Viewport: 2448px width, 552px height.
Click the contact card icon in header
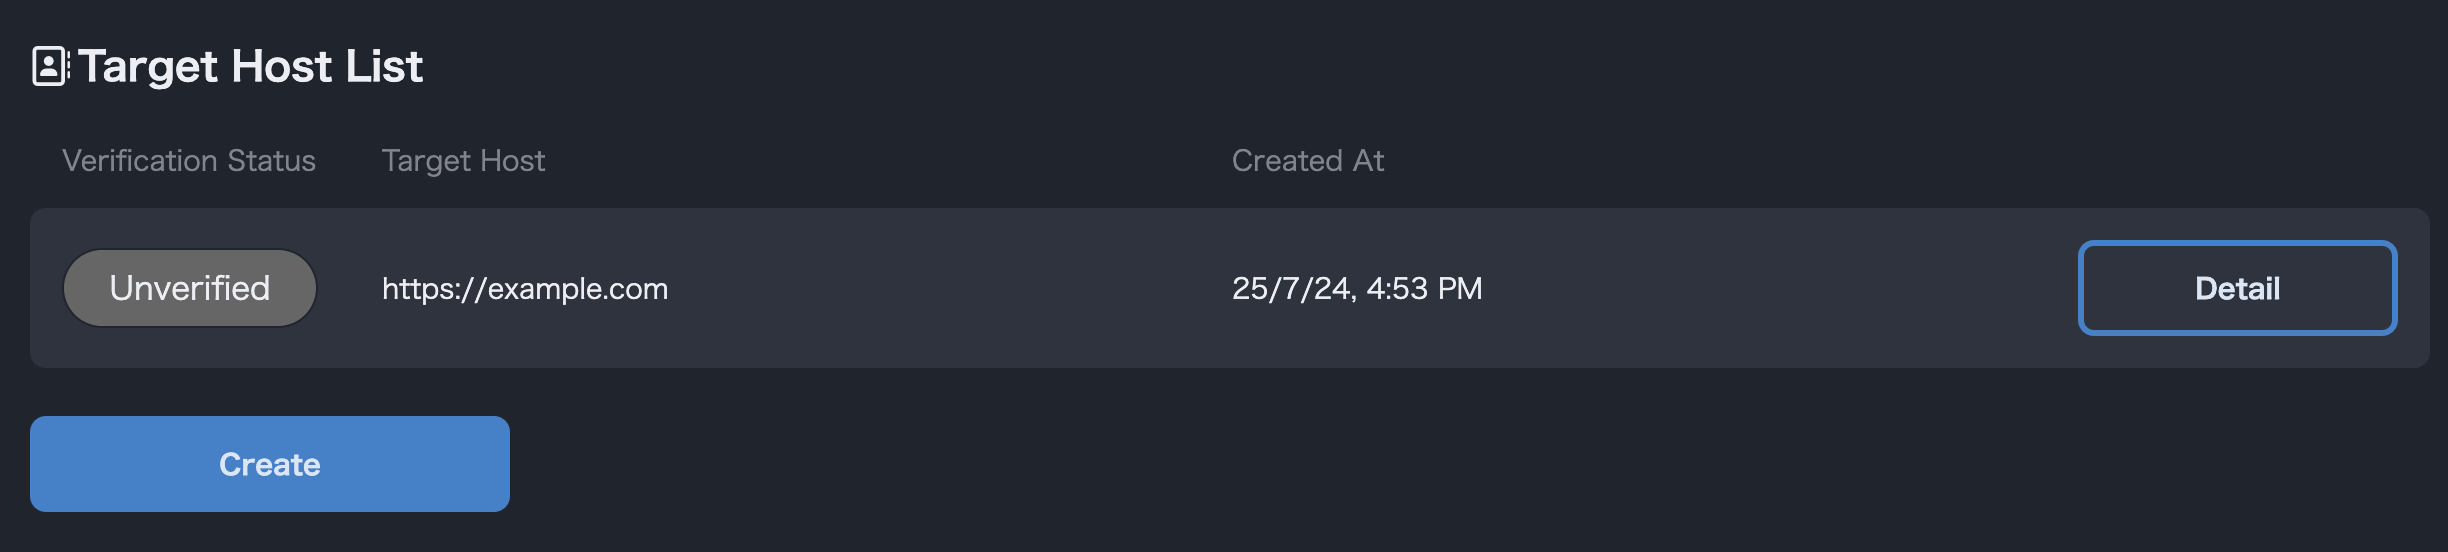click(50, 66)
